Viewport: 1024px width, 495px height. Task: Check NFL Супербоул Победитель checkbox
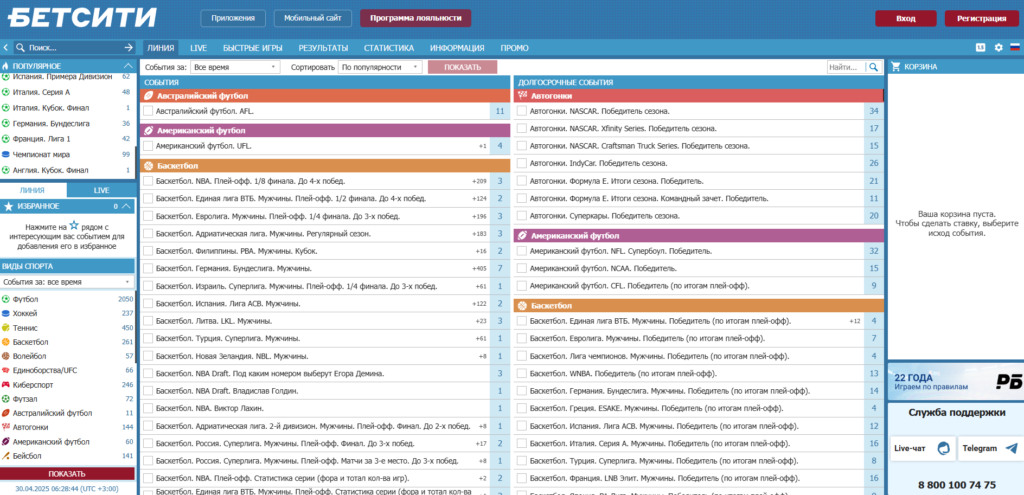tap(522, 251)
